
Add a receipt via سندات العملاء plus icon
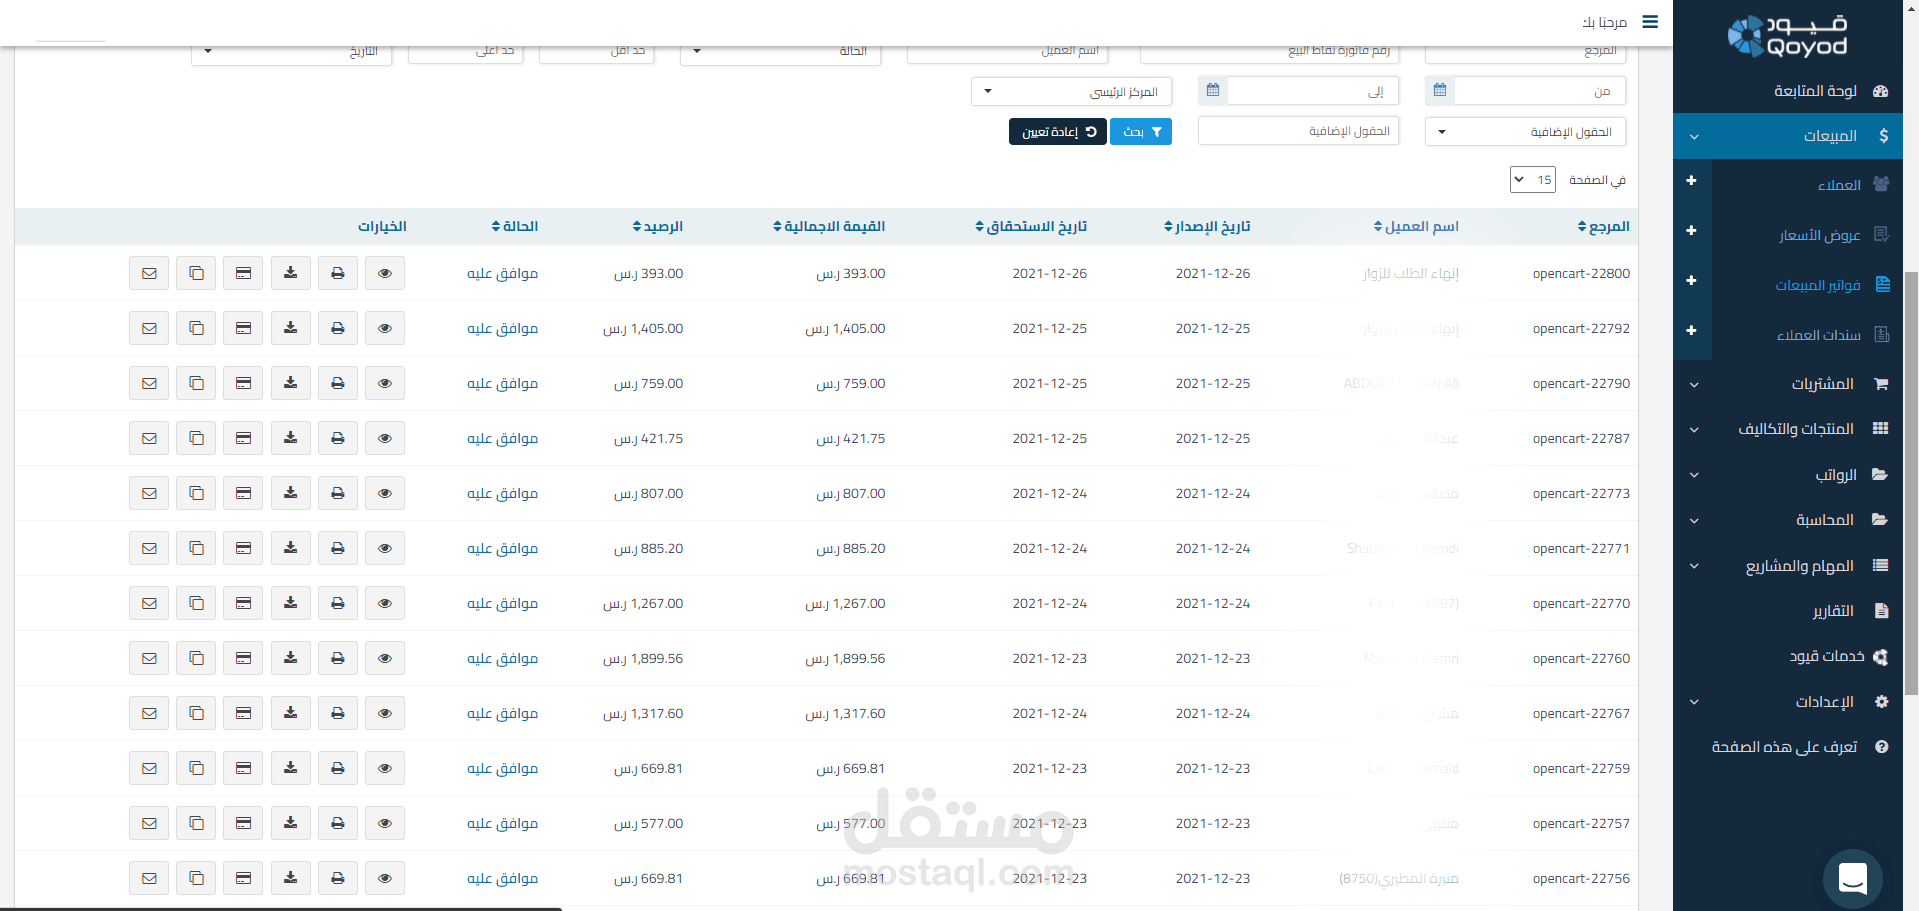tap(1691, 331)
